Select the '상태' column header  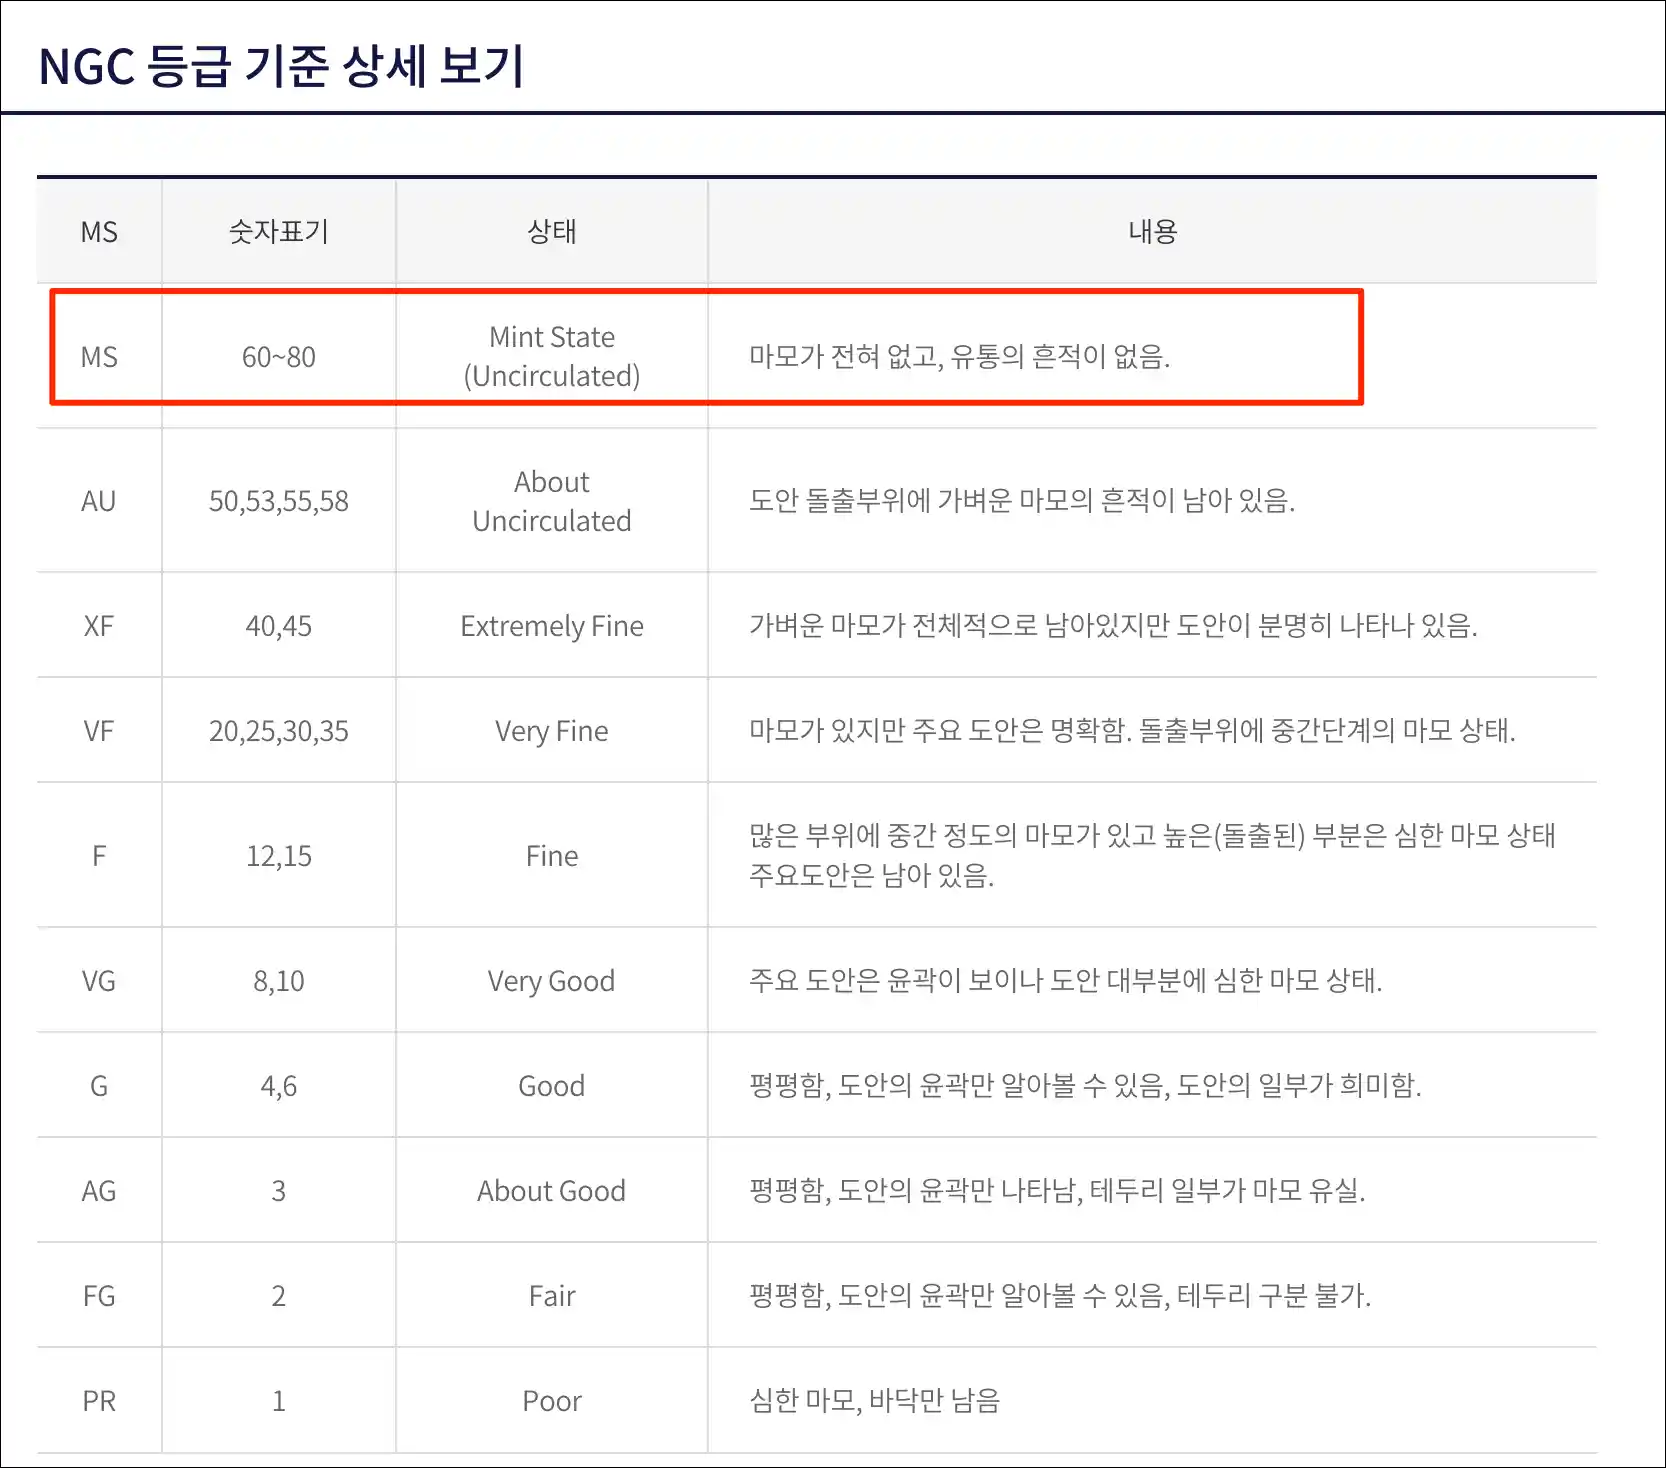[x=552, y=232]
